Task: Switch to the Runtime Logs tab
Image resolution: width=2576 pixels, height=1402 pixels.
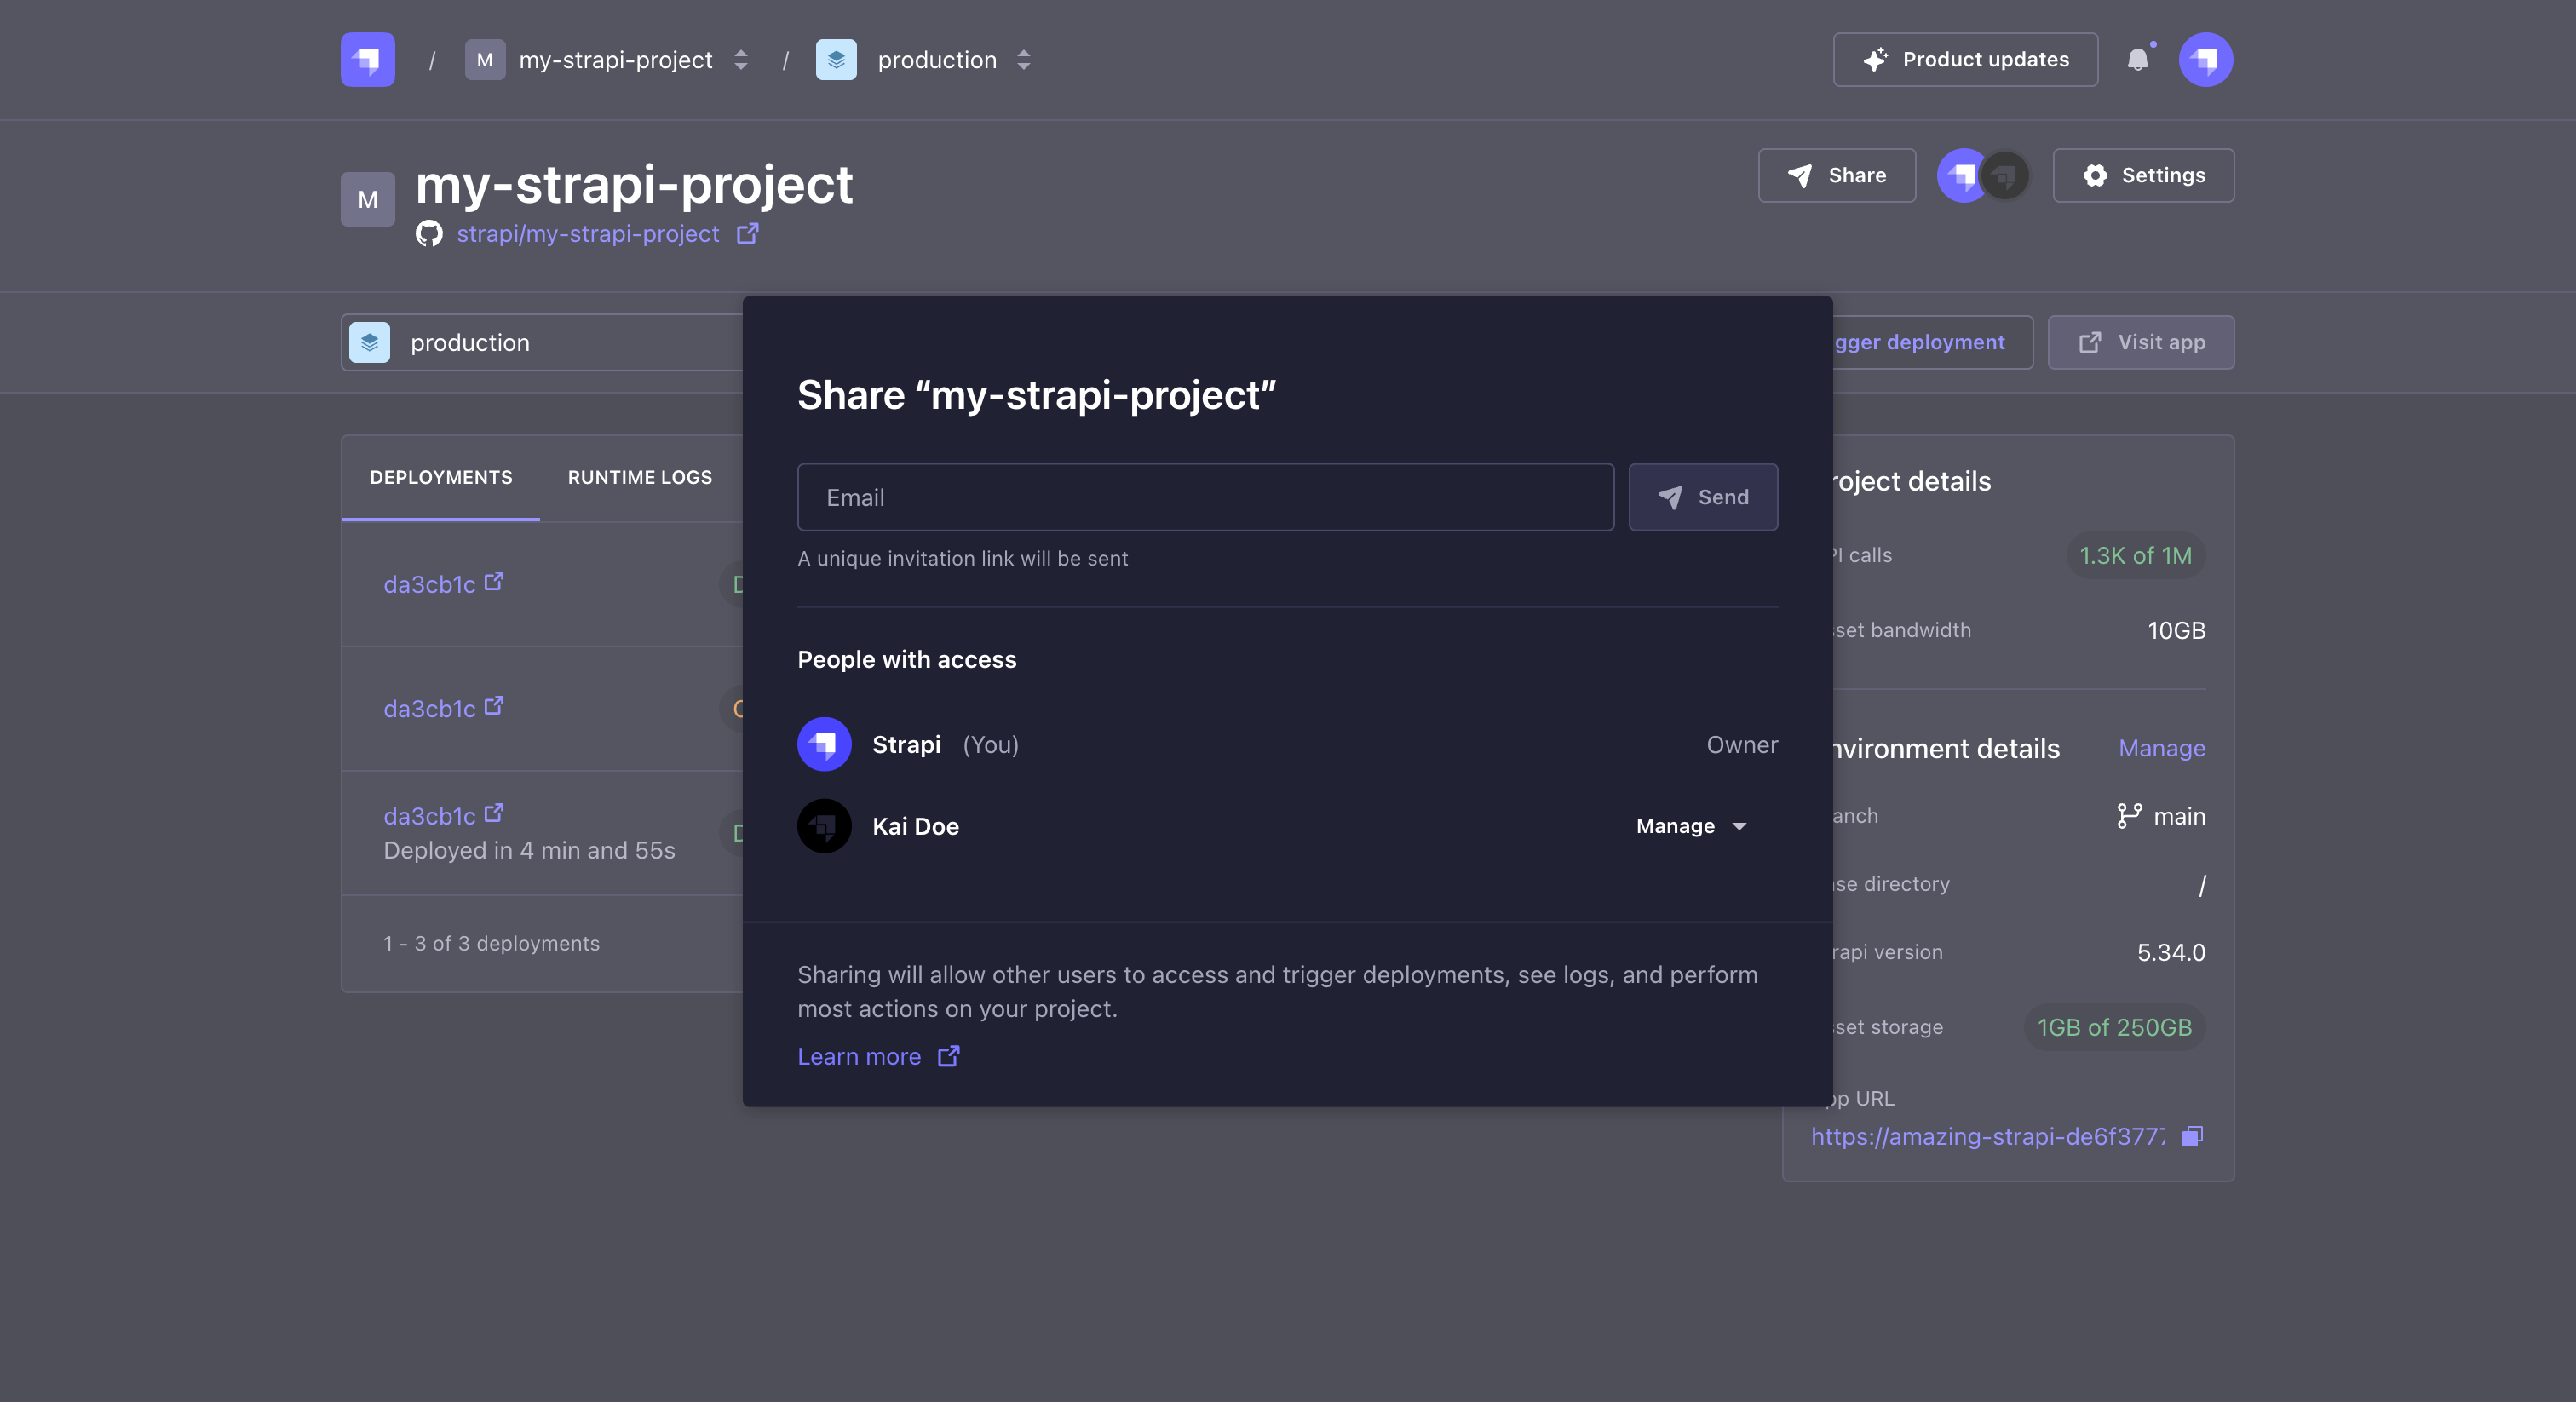Action: 639,477
